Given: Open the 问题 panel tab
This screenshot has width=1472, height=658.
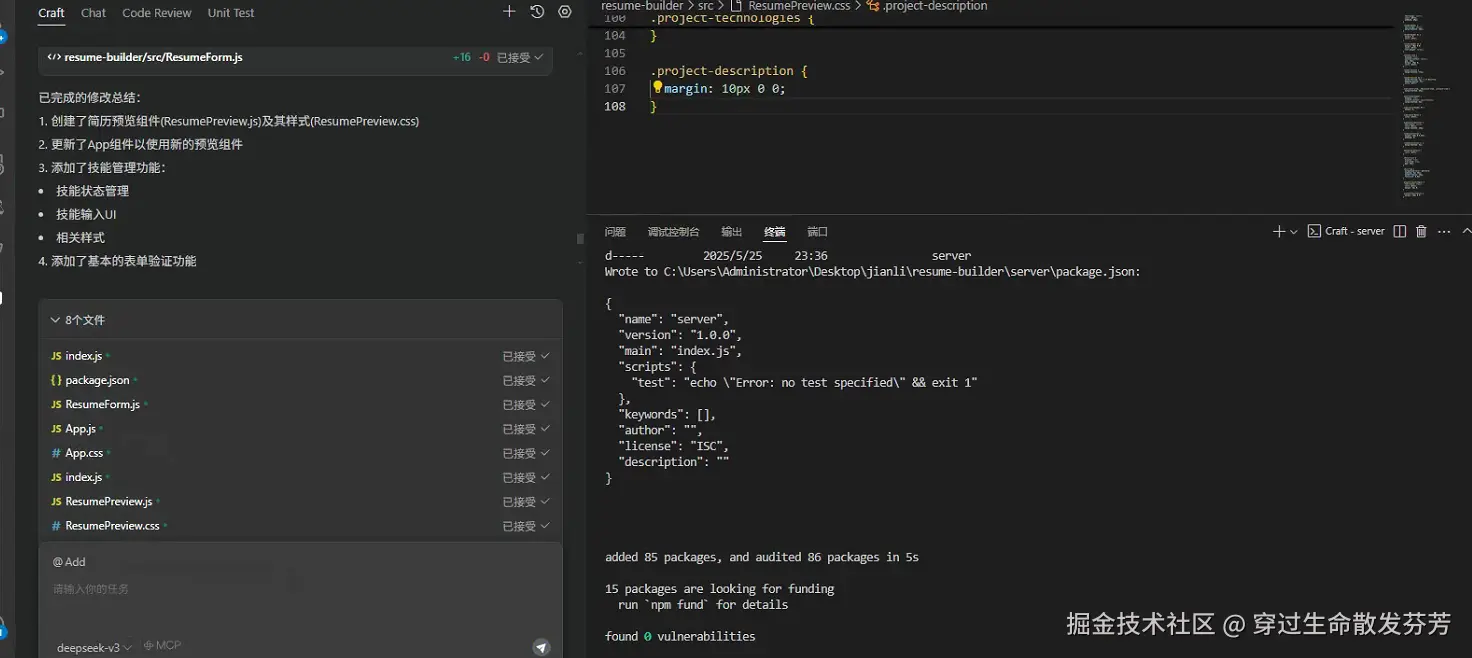Looking at the screenshot, I should tap(615, 232).
